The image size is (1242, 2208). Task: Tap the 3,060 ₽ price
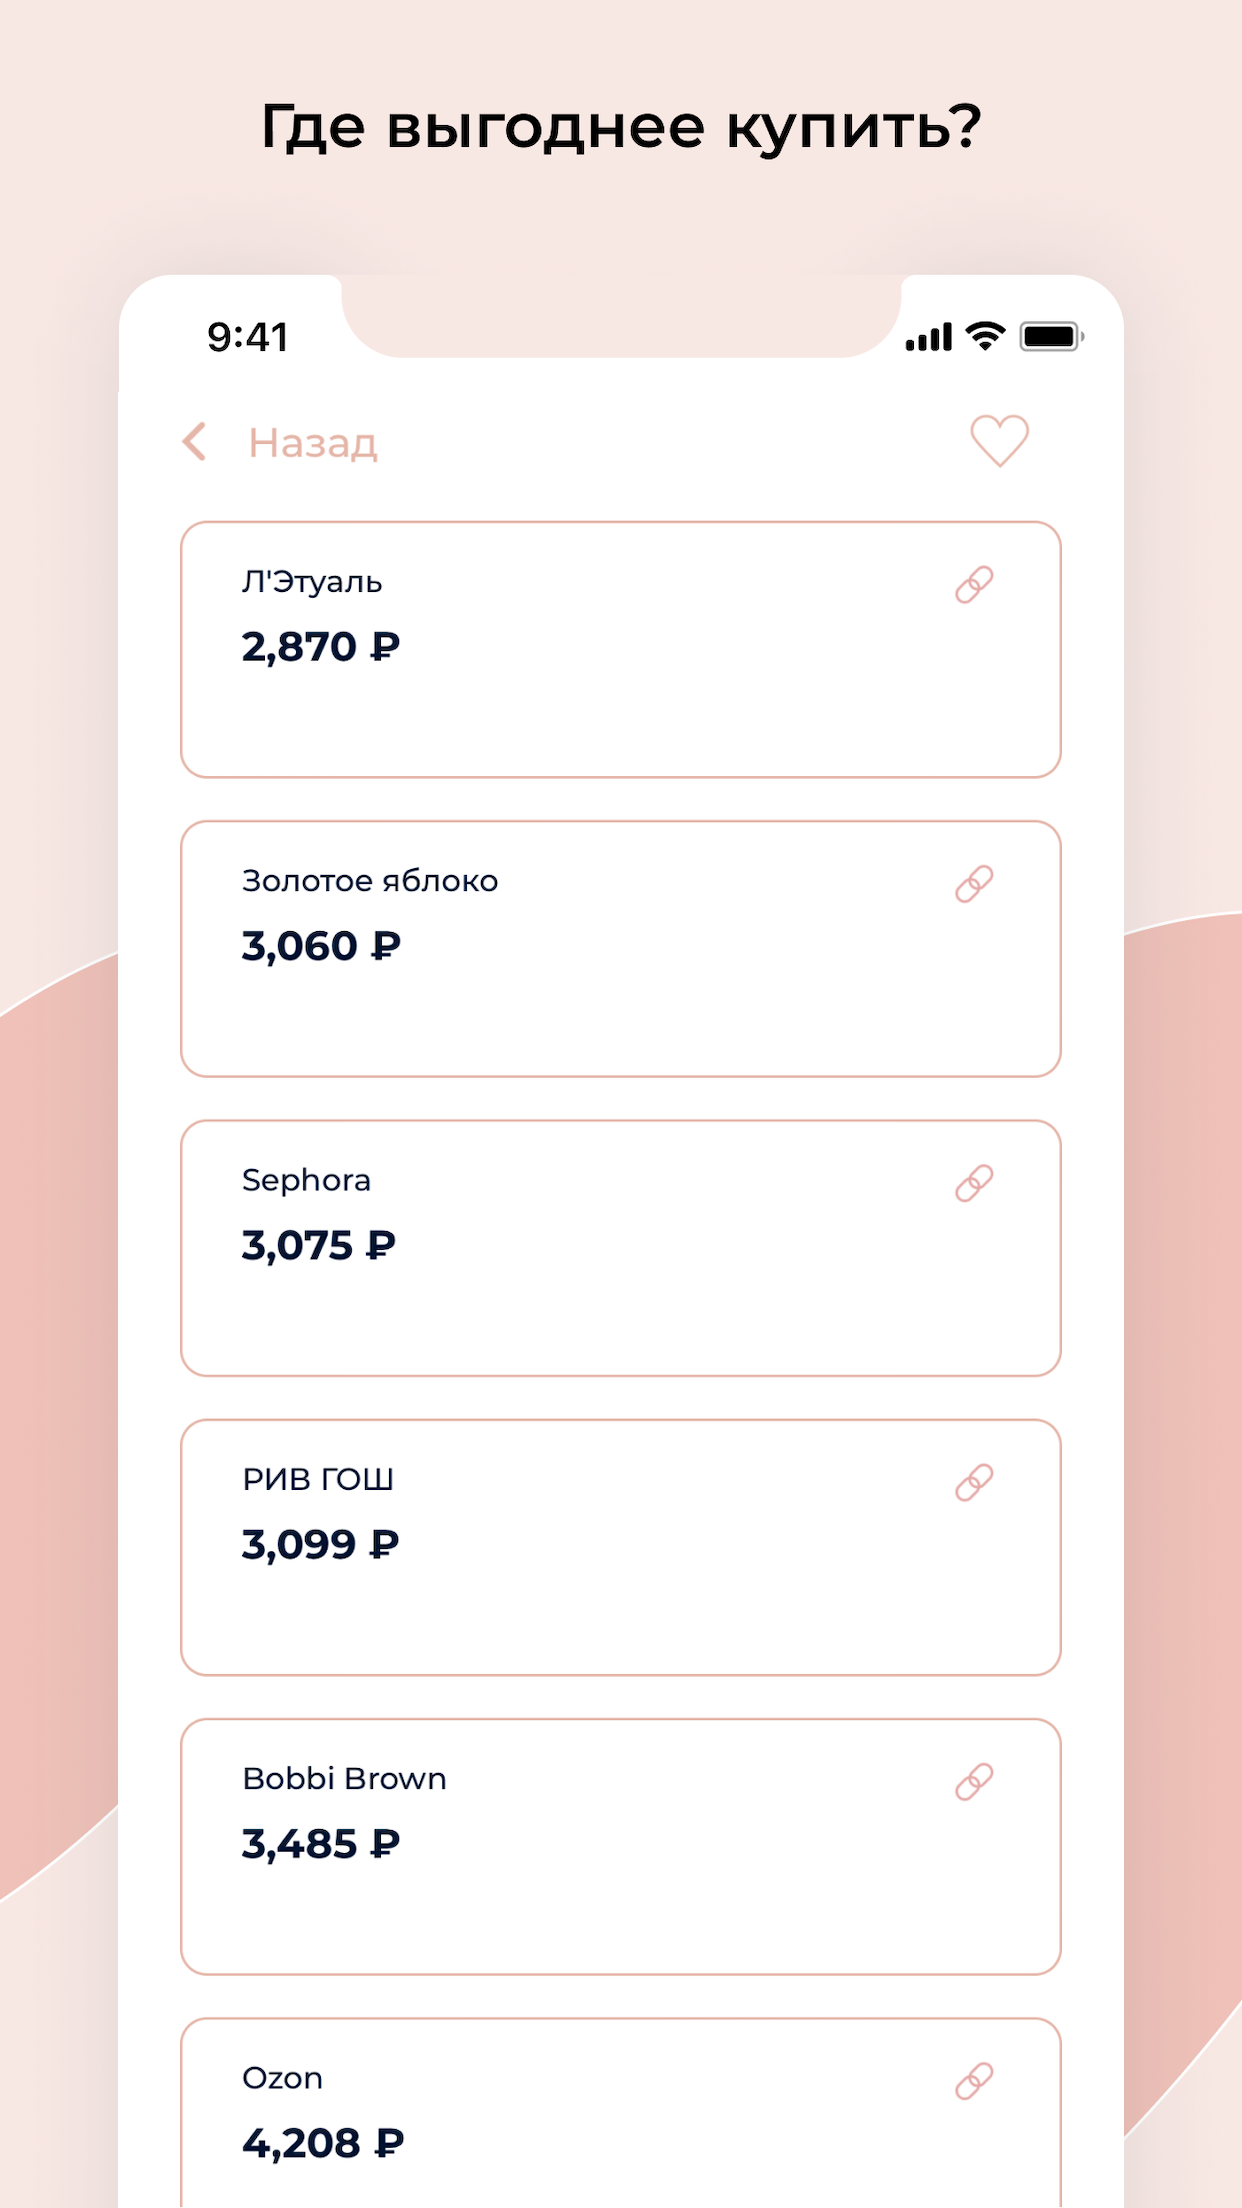pos(321,946)
